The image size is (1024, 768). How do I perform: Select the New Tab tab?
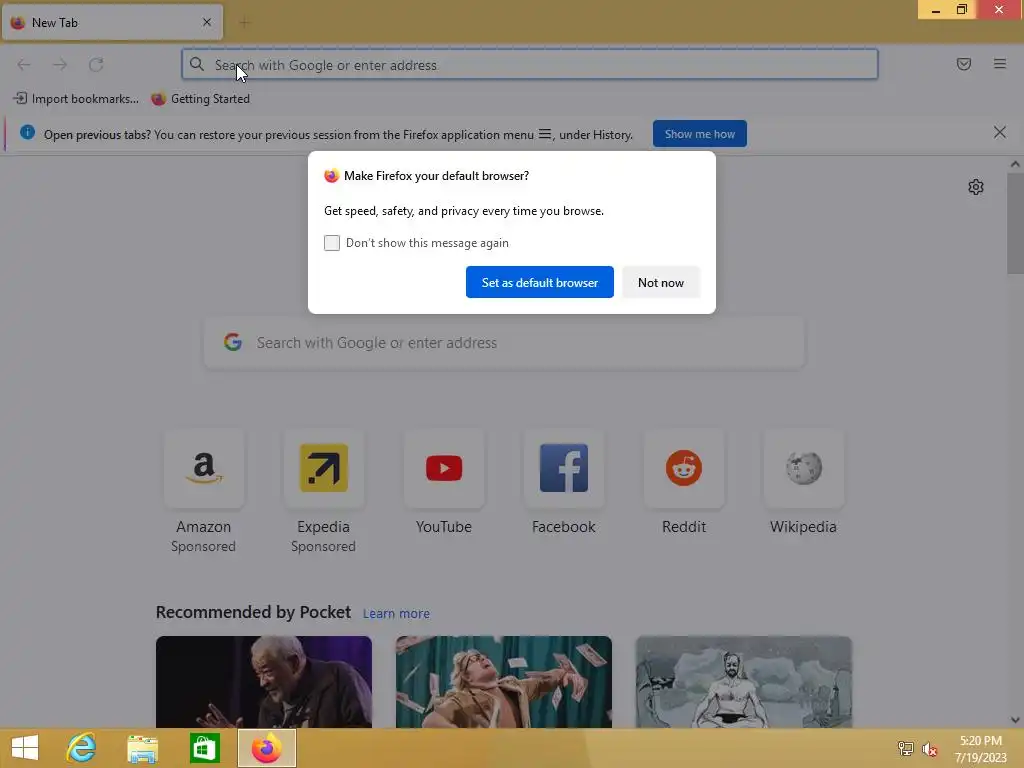click(112, 23)
